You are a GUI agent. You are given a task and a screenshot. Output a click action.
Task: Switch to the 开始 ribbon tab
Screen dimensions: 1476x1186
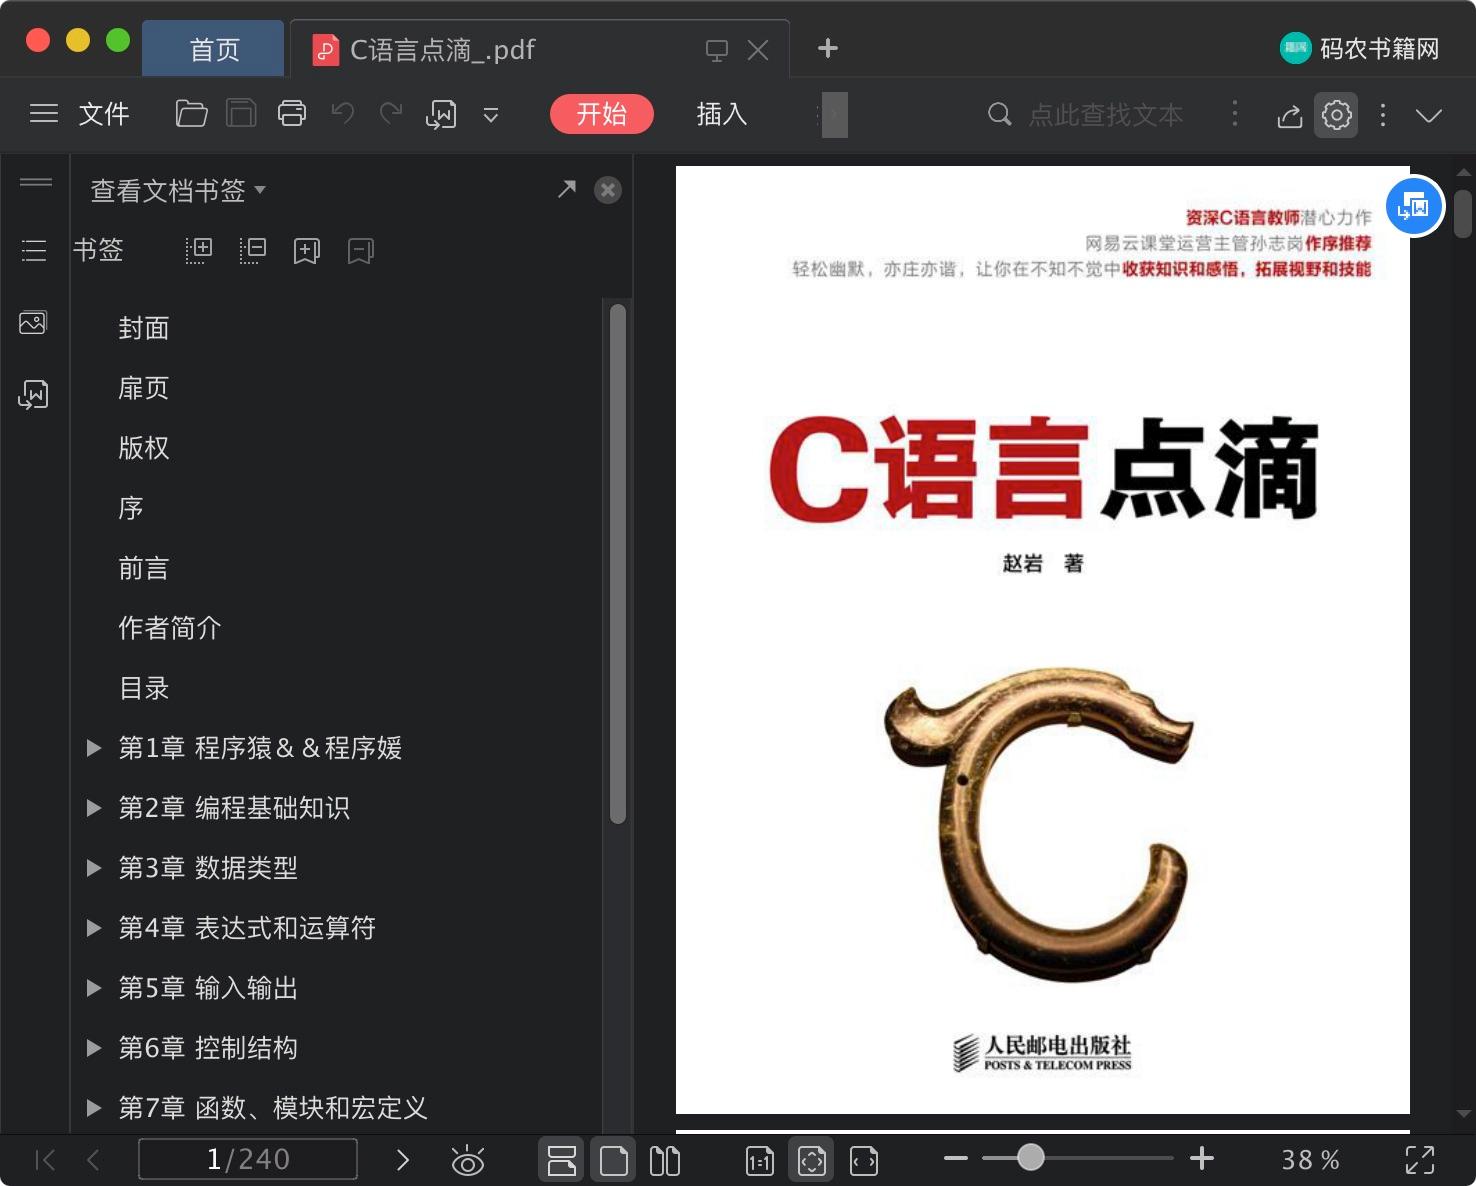click(602, 114)
